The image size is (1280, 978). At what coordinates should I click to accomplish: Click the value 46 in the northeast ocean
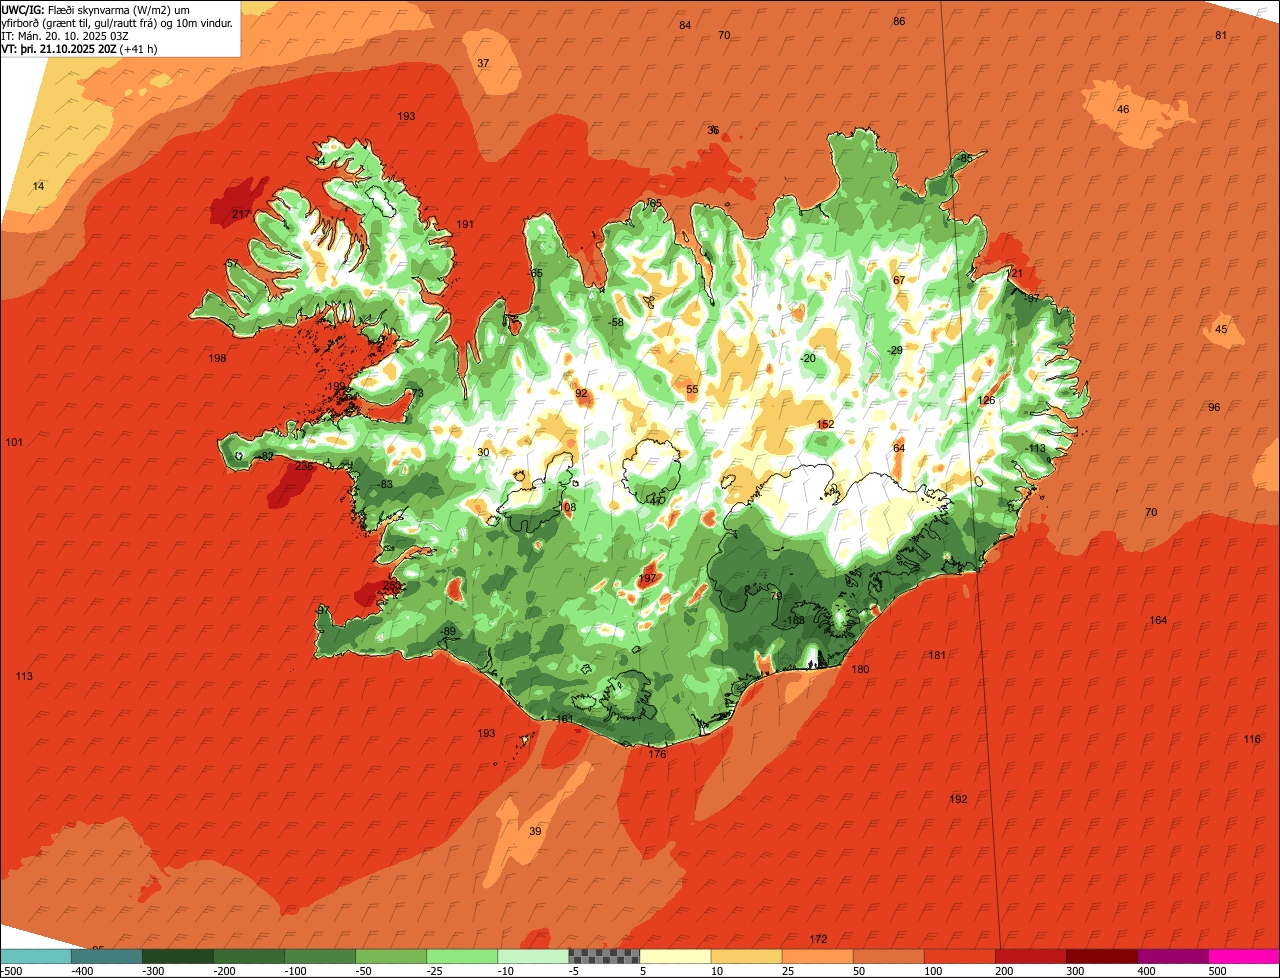pyautogui.click(x=1123, y=109)
